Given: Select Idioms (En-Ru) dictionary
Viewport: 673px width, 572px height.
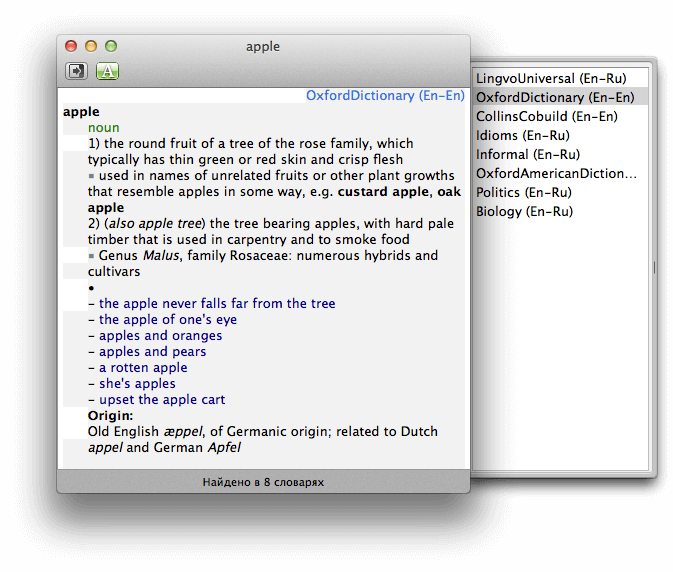Looking at the screenshot, I should pos(560,136).
